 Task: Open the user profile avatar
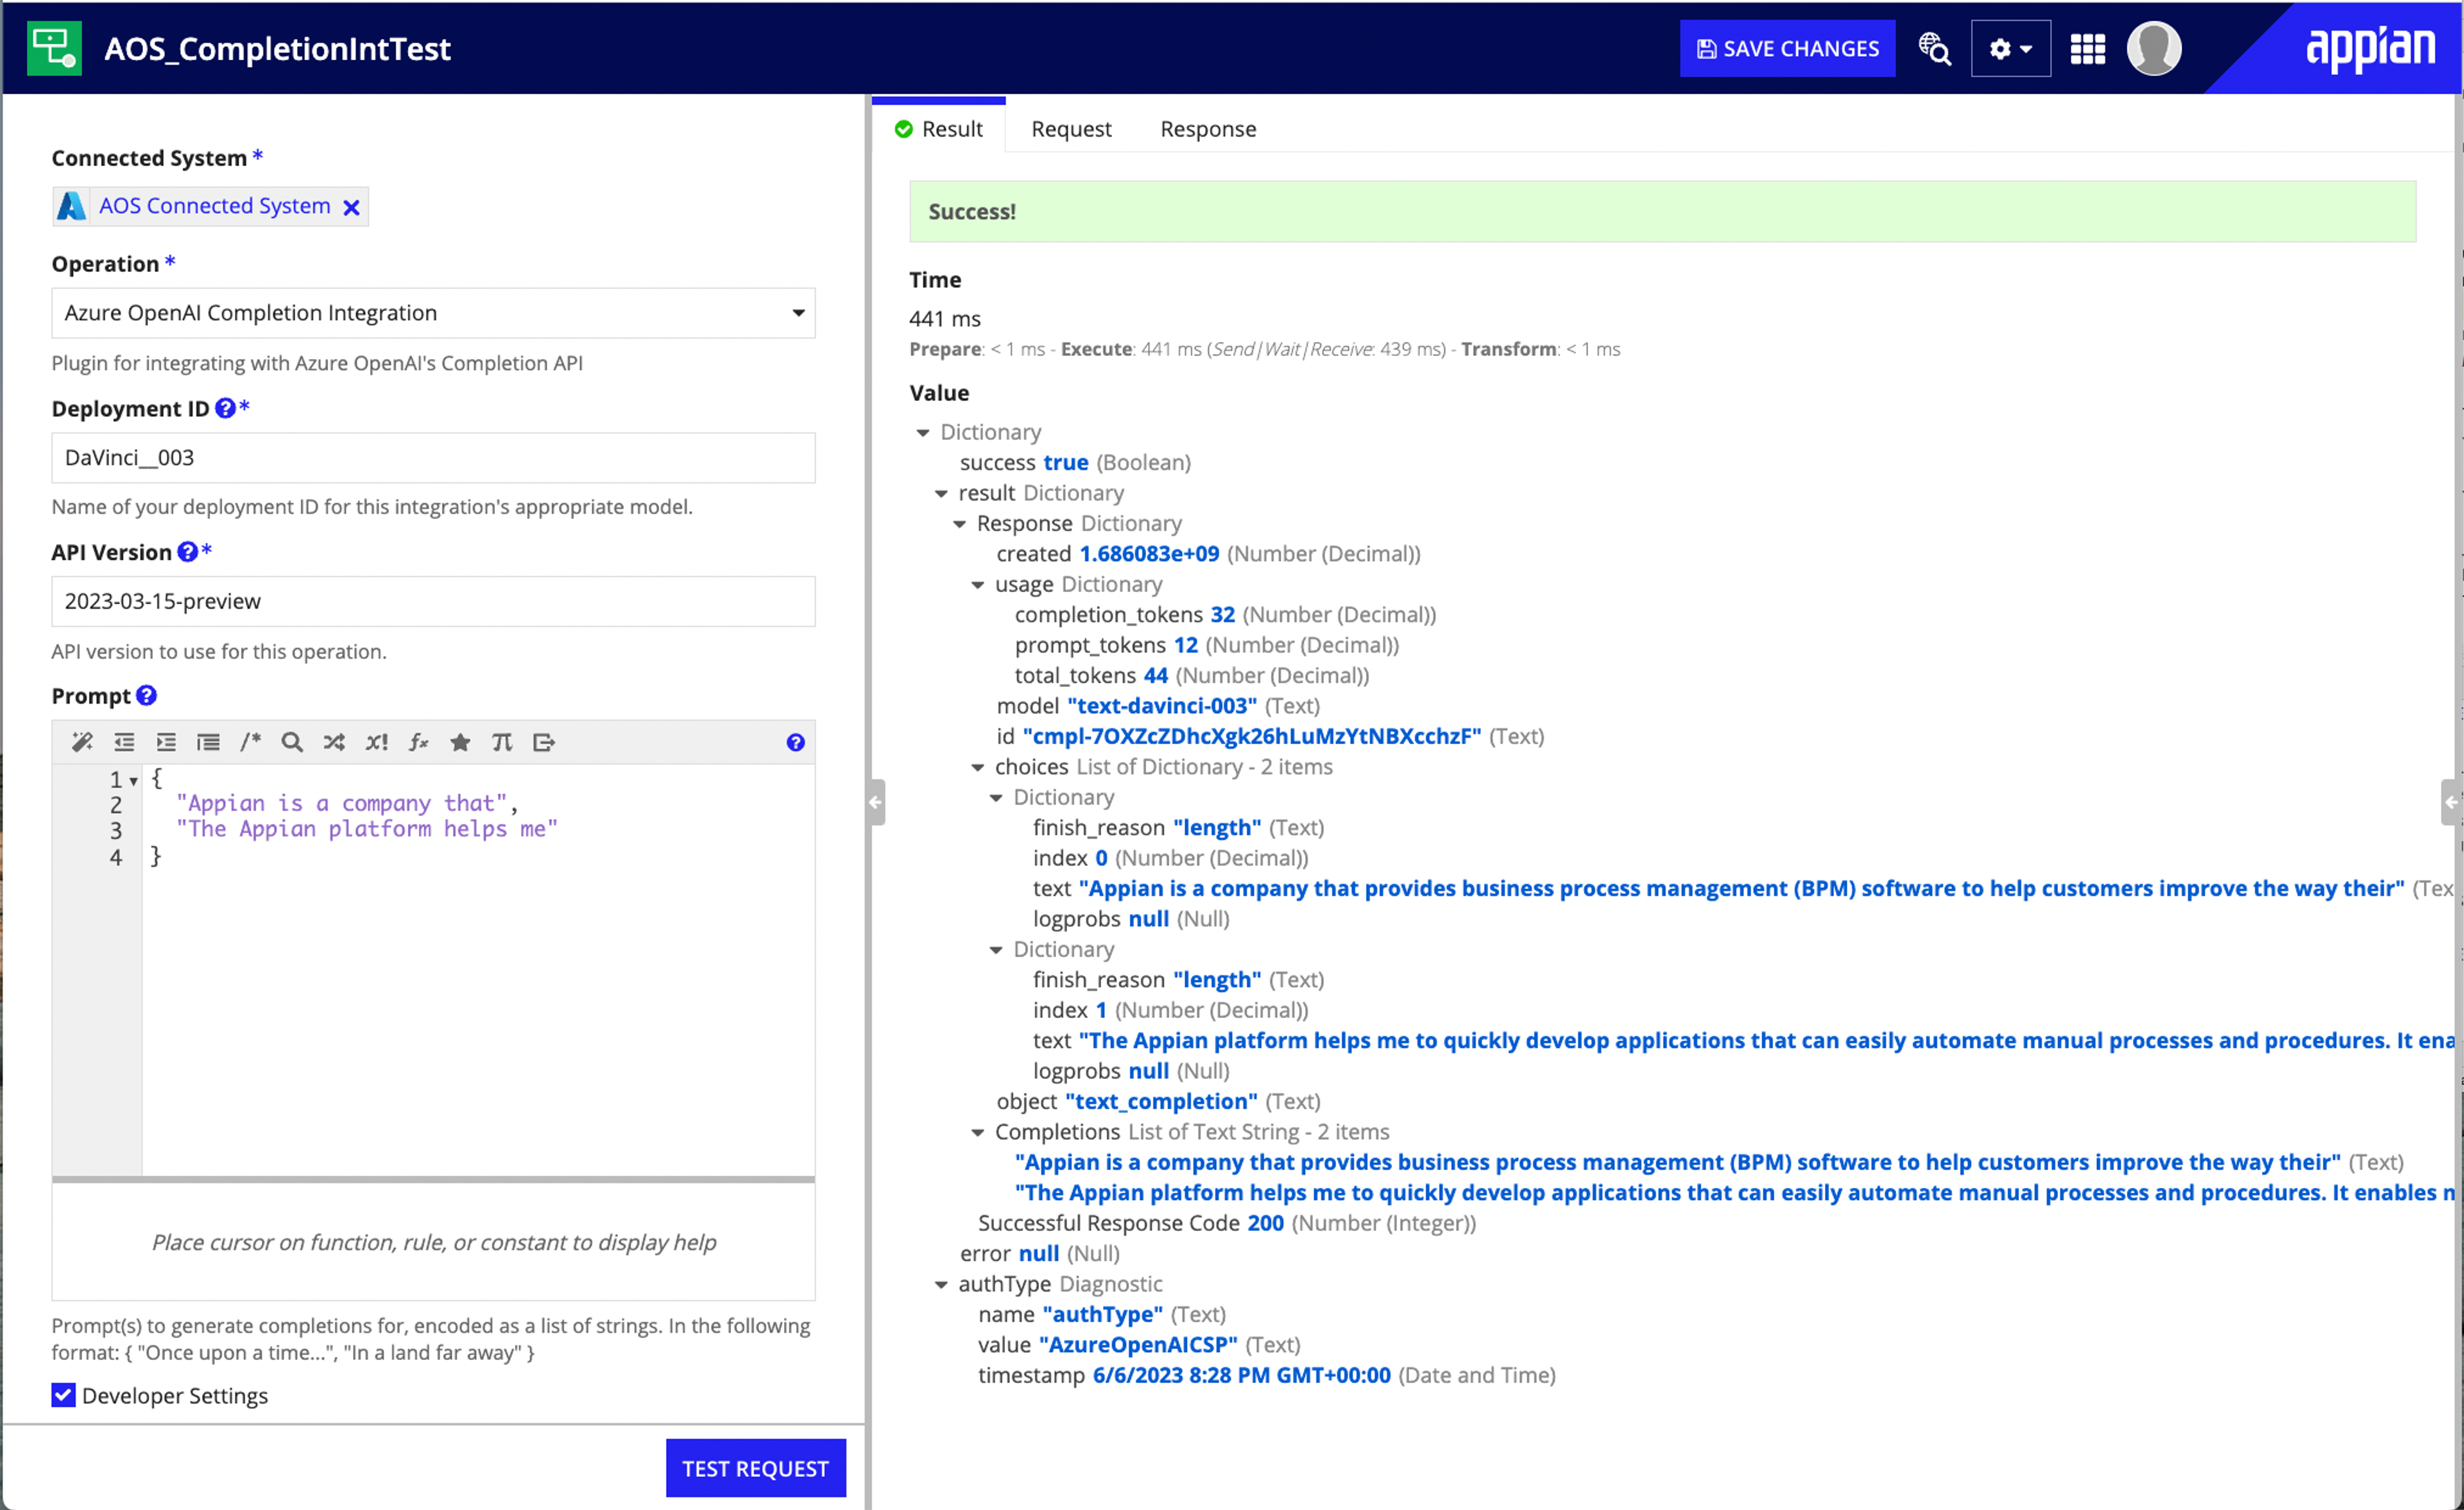point(2153,48)
